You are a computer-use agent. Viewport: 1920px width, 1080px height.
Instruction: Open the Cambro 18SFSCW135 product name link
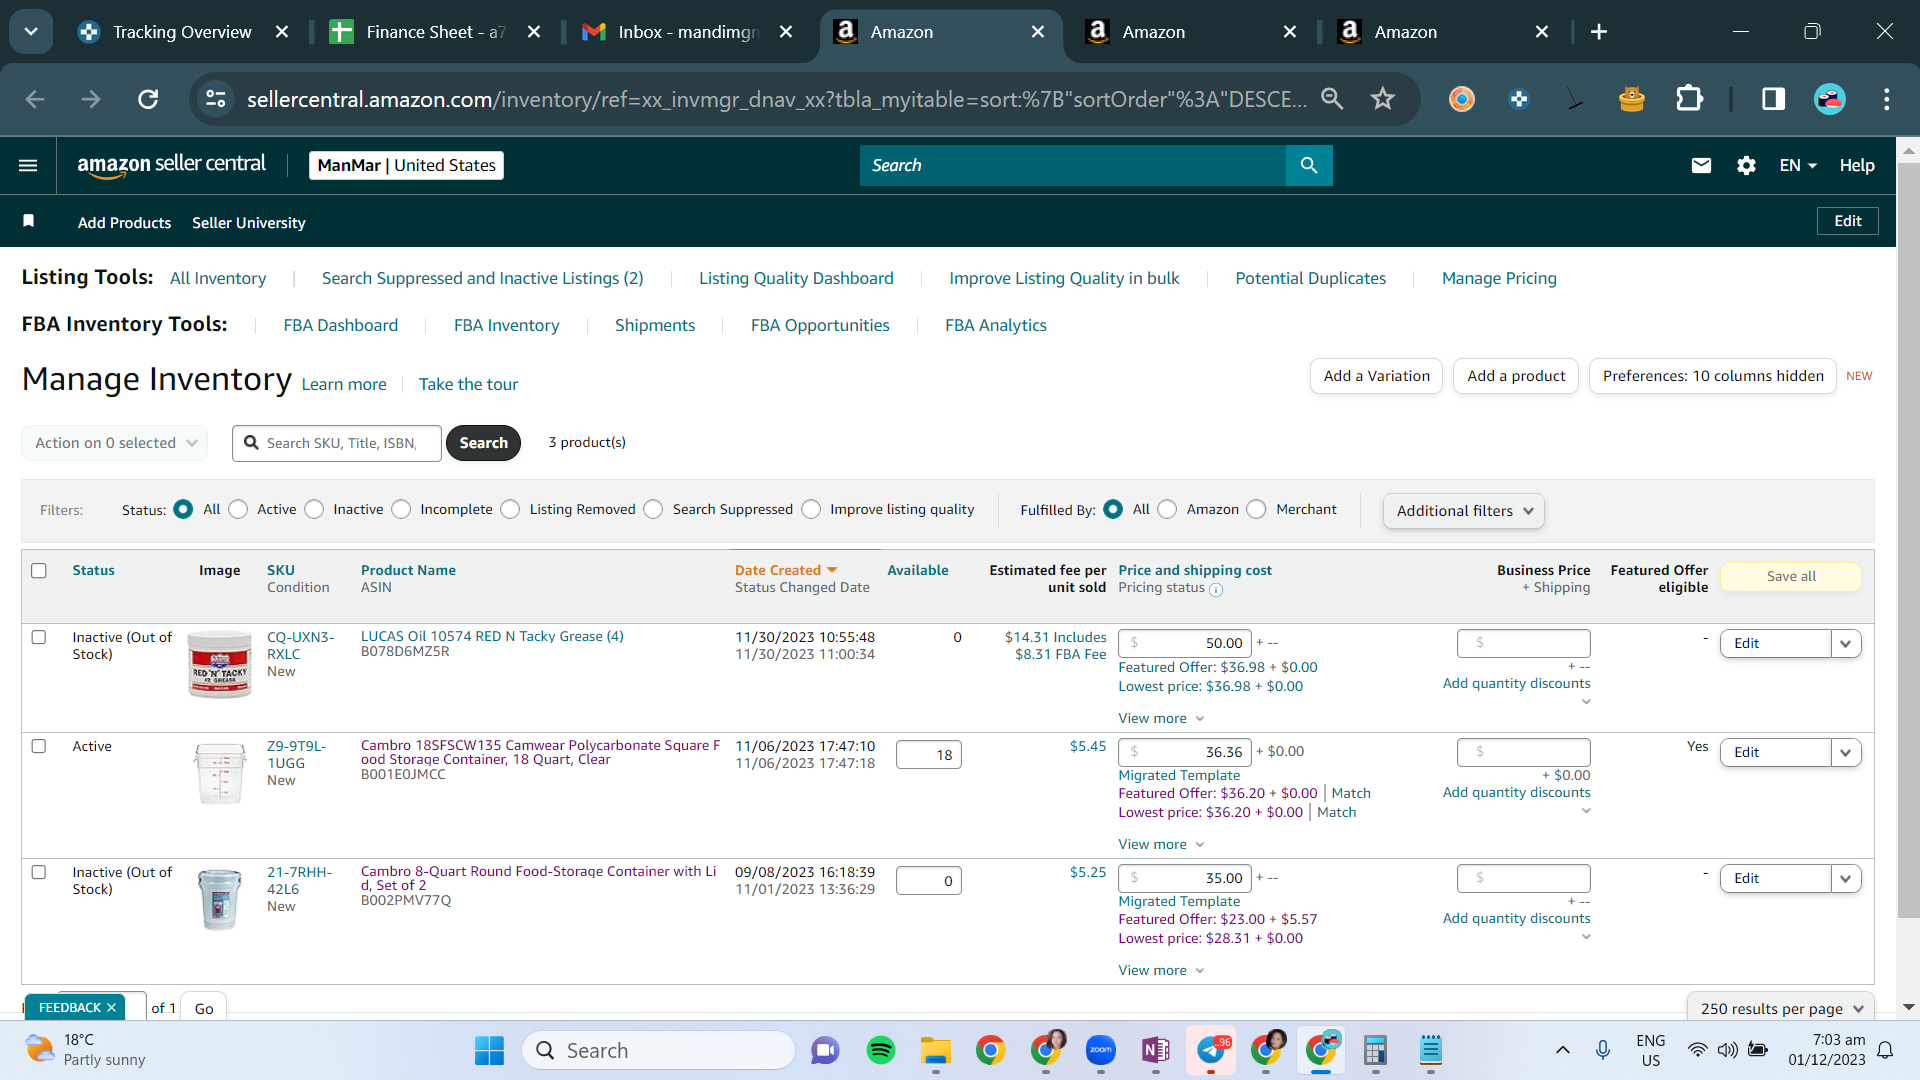(x=540, y=752)
